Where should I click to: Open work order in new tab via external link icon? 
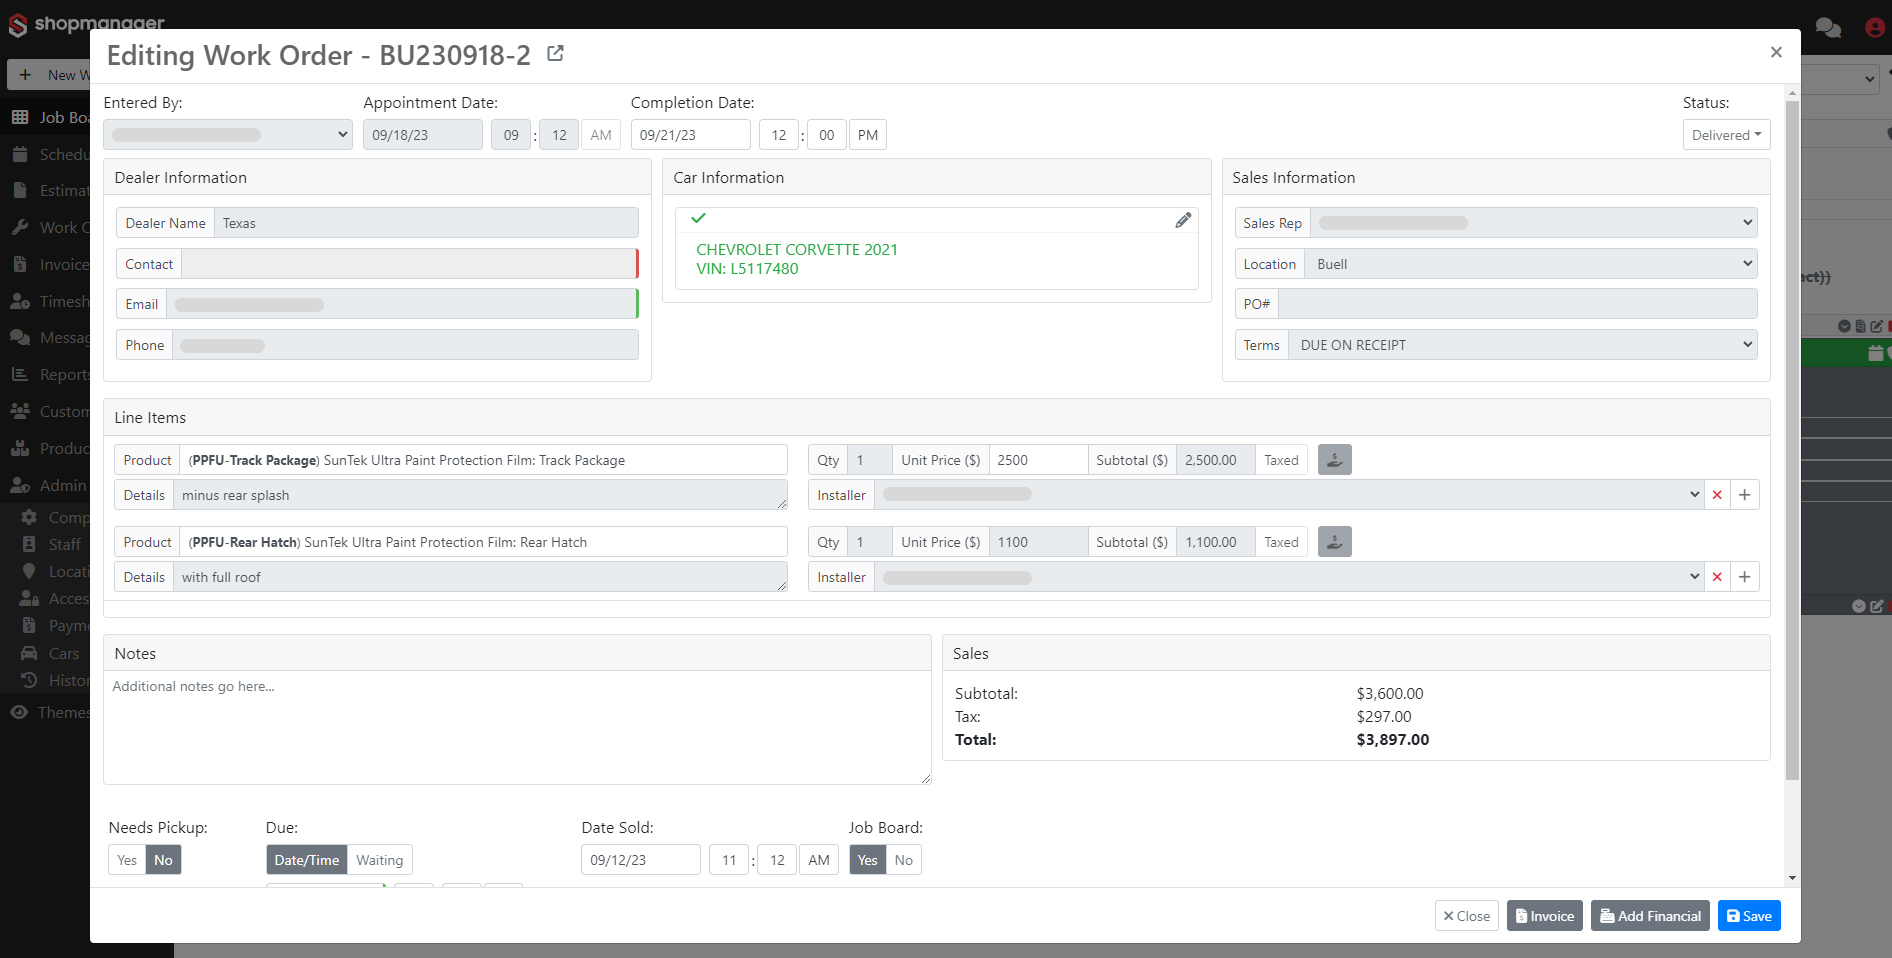point(556,53)
